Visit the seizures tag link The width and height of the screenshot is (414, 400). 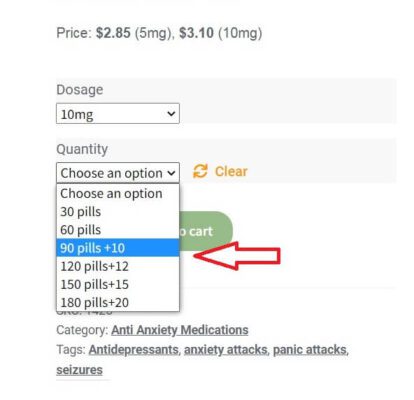[x=79, y=370]
